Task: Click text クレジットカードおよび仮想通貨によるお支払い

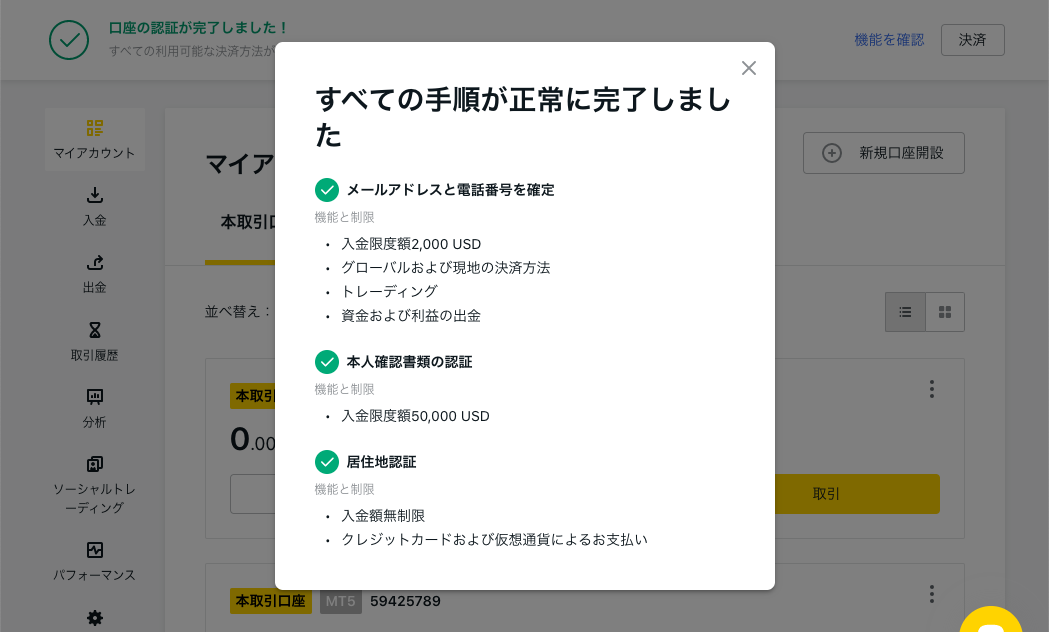Action: pos(494,540)
